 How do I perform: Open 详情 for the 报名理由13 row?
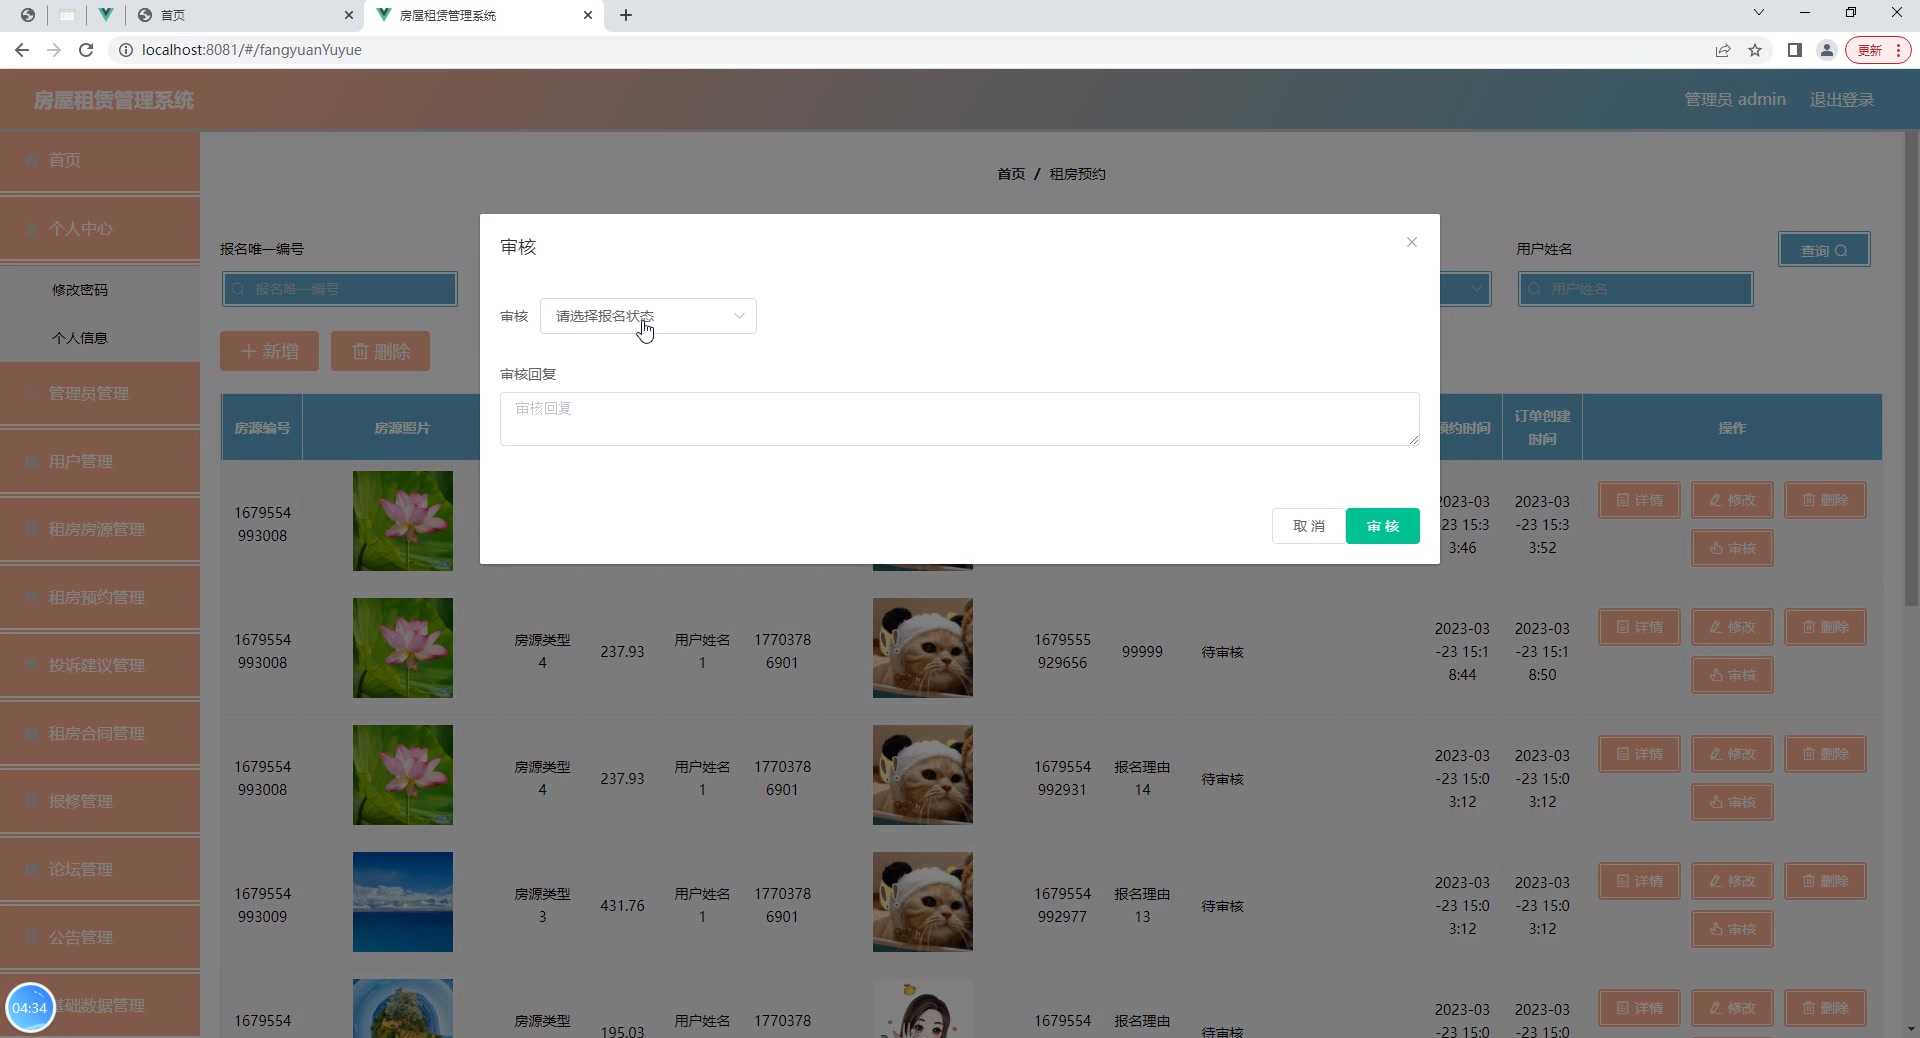point(1640,881)
